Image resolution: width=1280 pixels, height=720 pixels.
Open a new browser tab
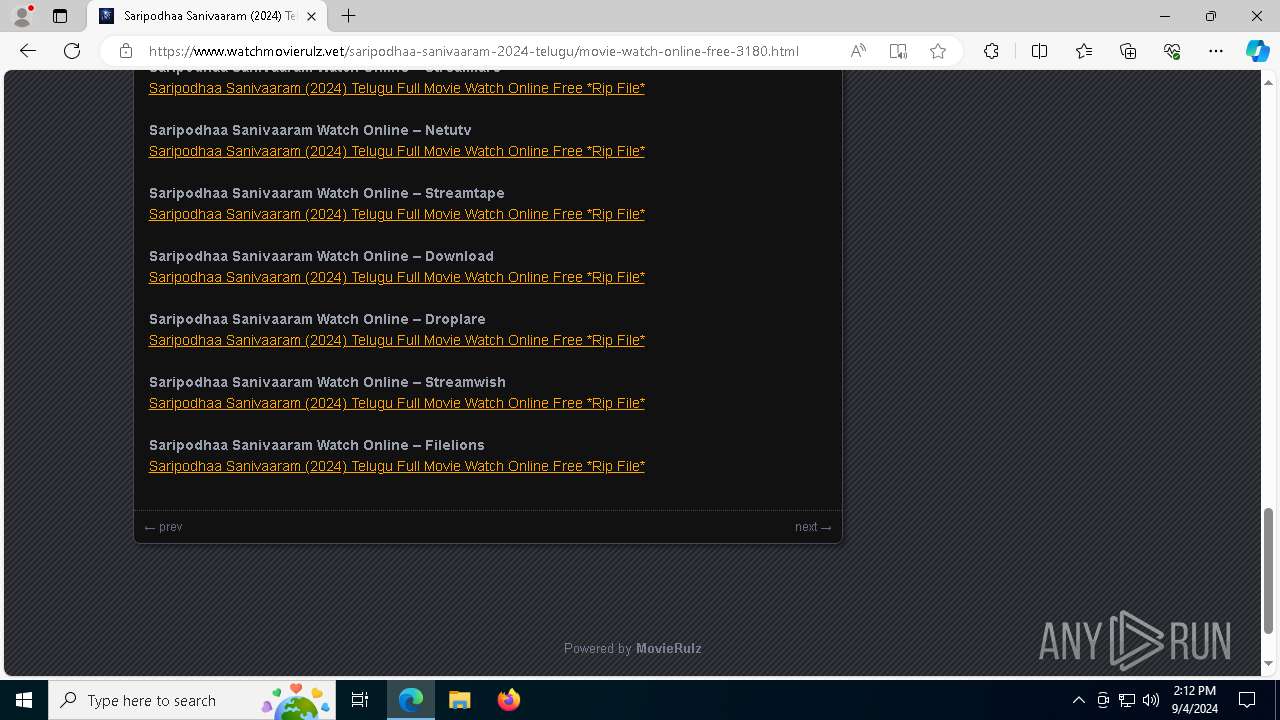click(348, 16)
